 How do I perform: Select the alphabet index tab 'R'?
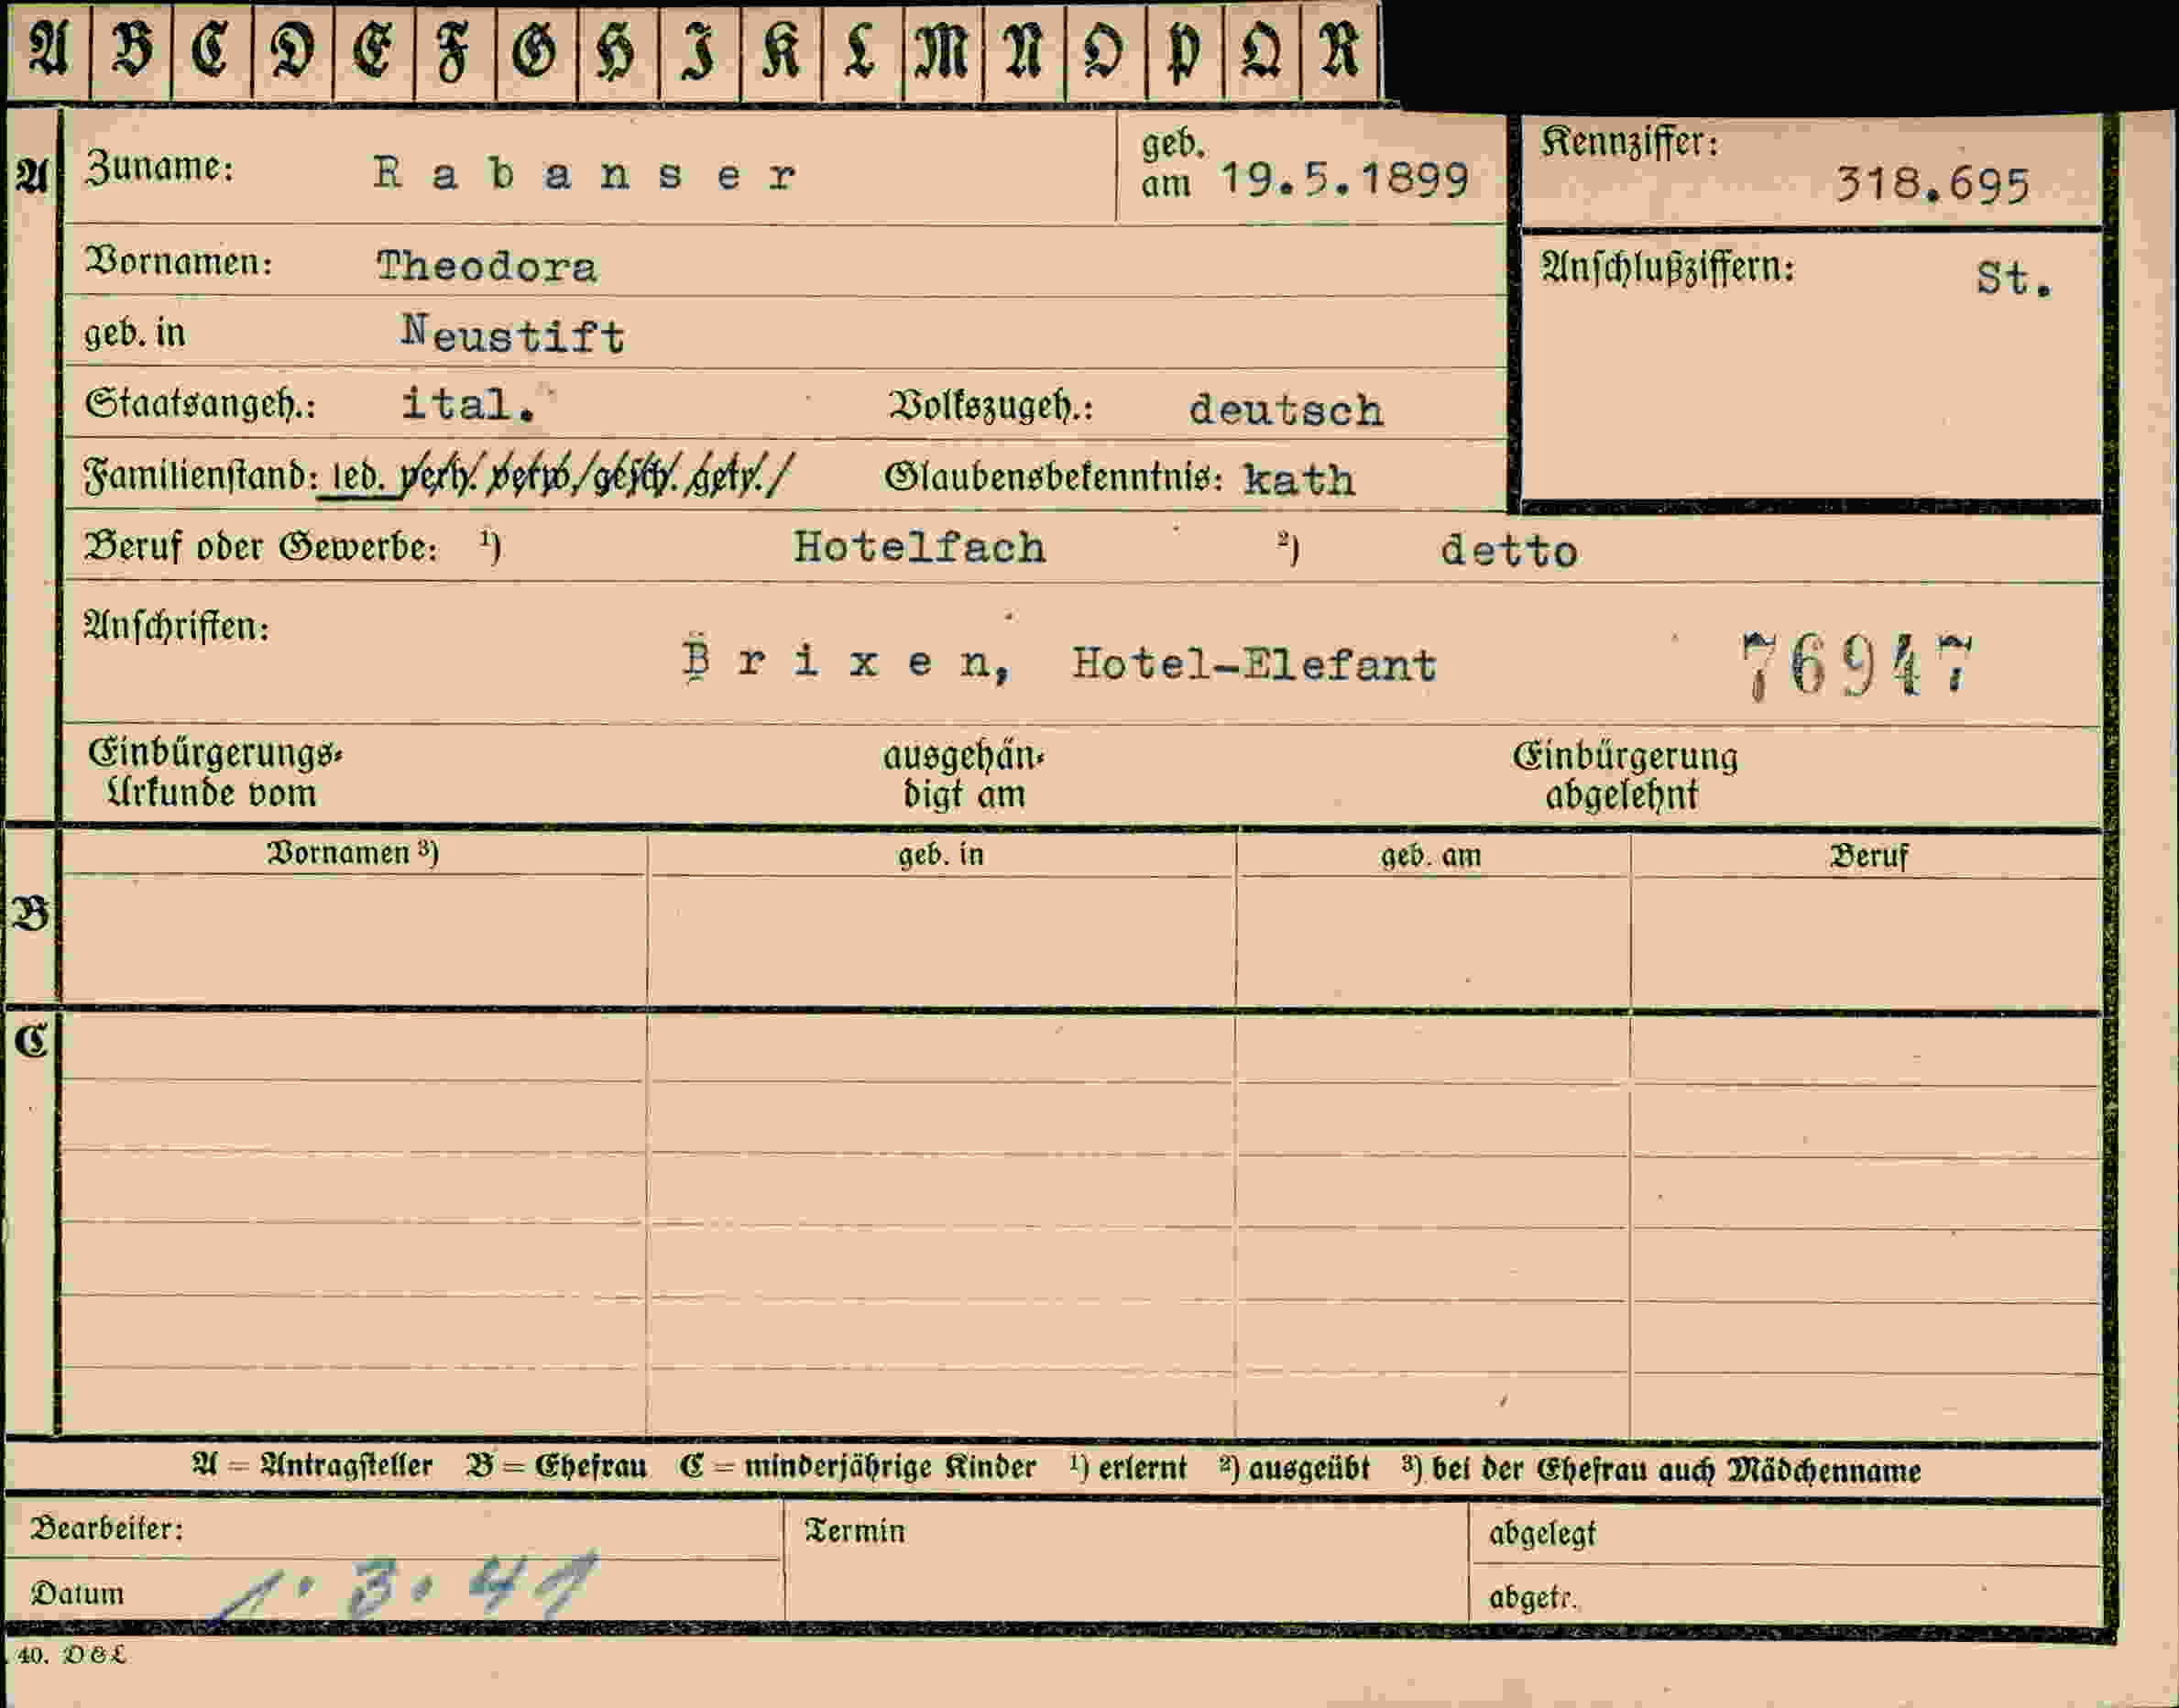click(1340, 52)
